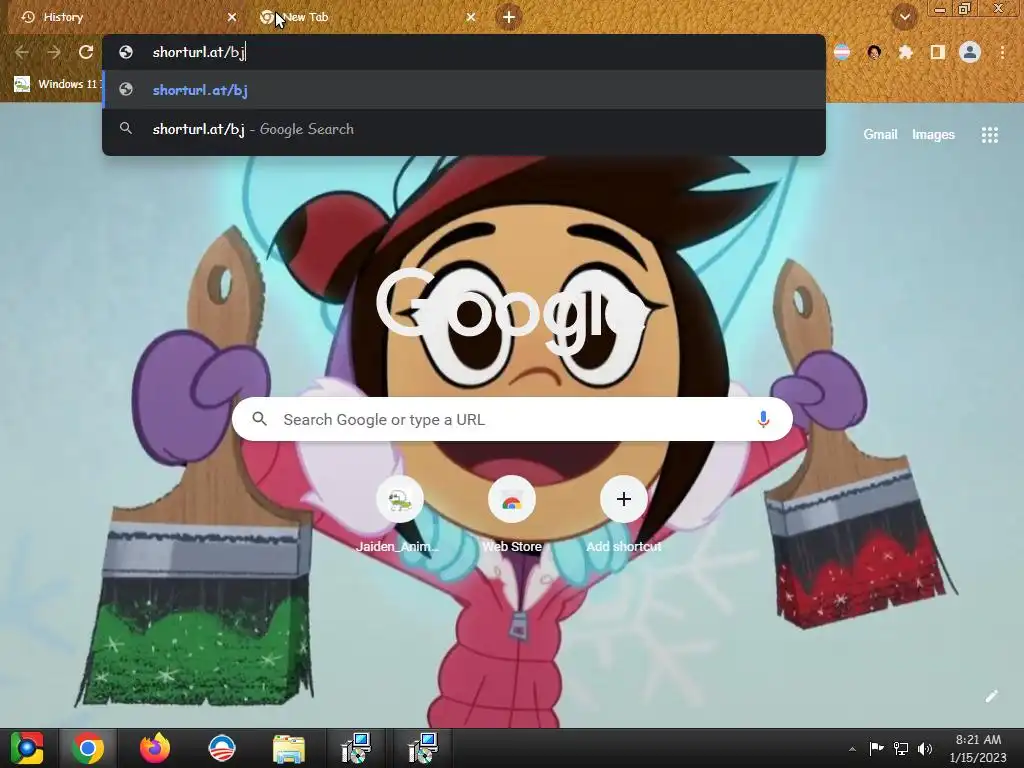The image size is (1024, 768).
Task: Click the globe icon in address bar
Action: coord(126,52)
